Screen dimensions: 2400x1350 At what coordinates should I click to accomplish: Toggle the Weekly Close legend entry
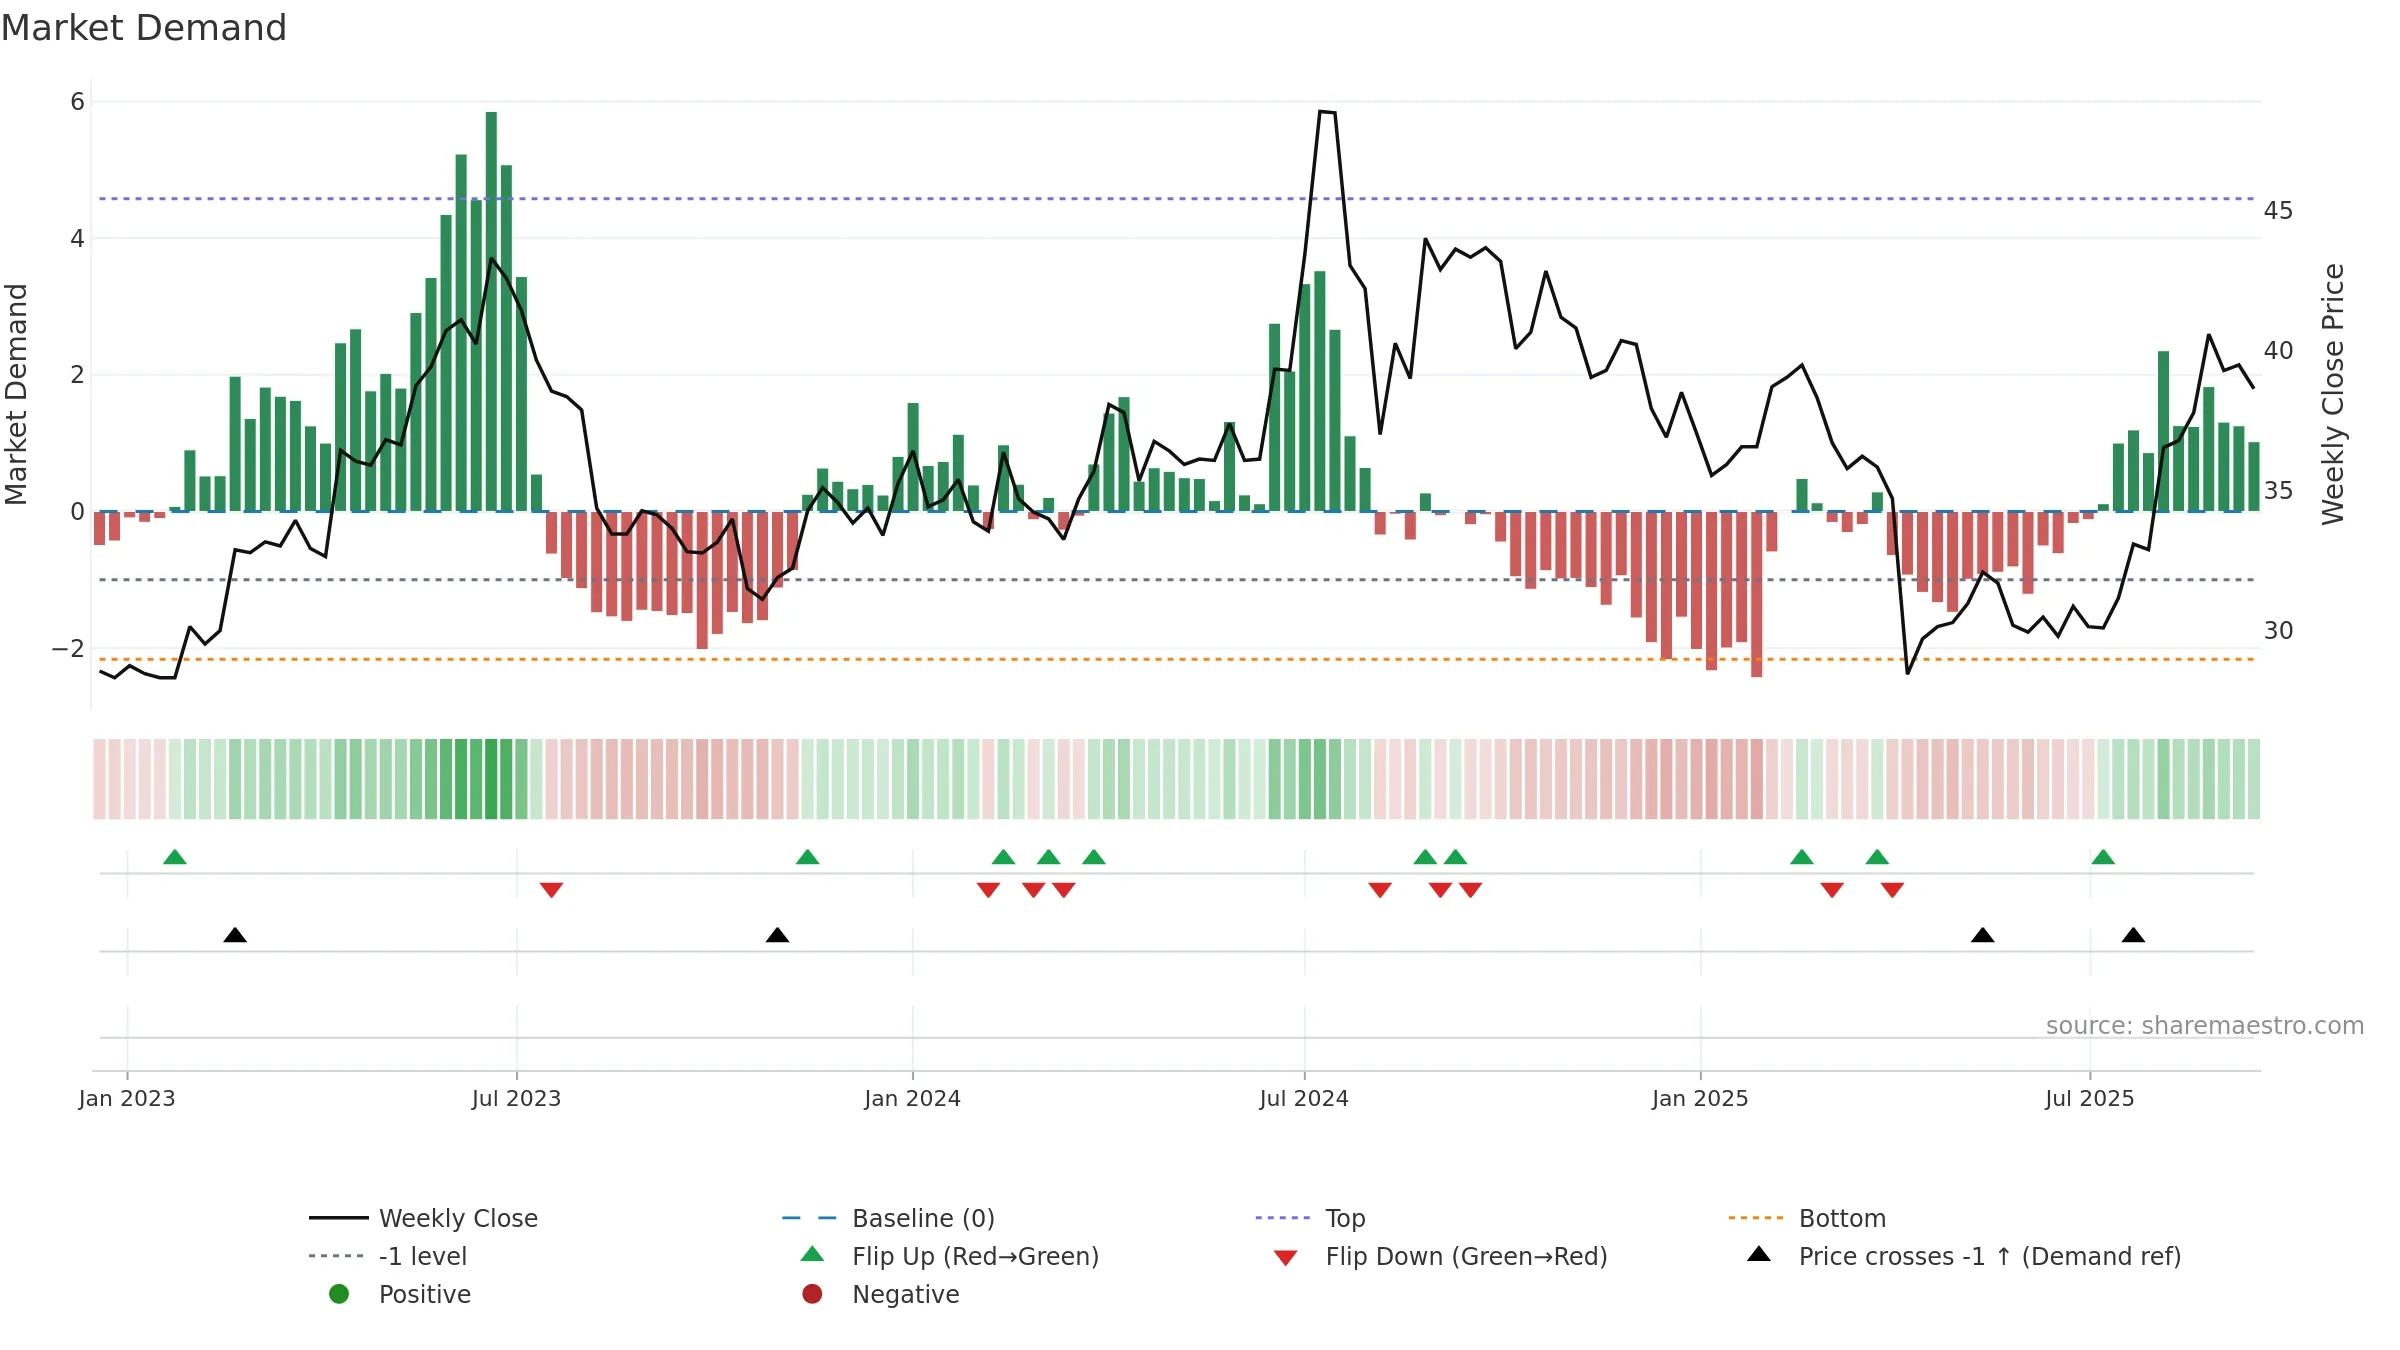(423, 1218)
